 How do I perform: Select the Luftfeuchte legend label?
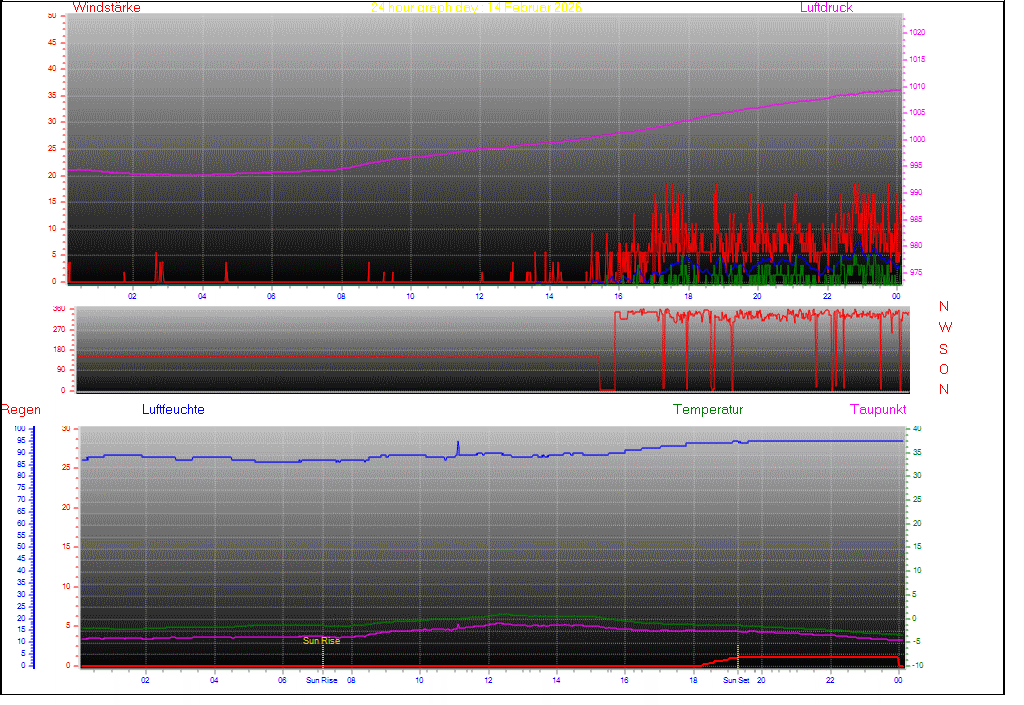coord(173,410)
